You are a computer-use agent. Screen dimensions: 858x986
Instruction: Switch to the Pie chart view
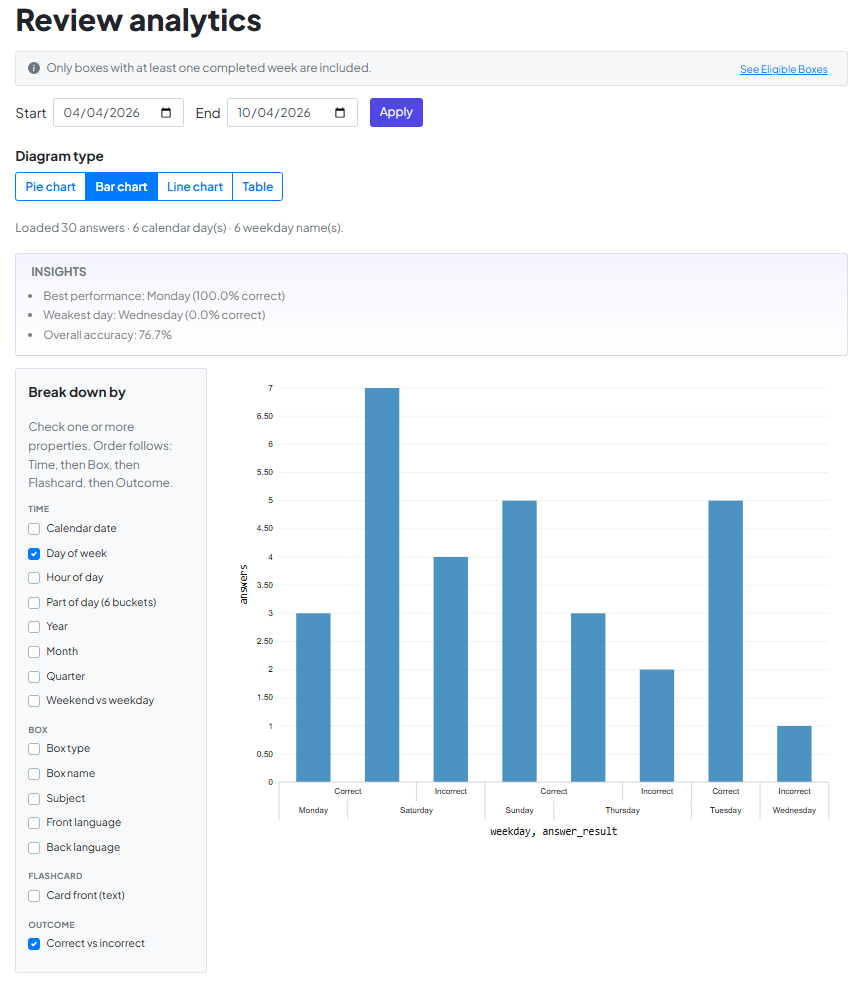(50, 187)
